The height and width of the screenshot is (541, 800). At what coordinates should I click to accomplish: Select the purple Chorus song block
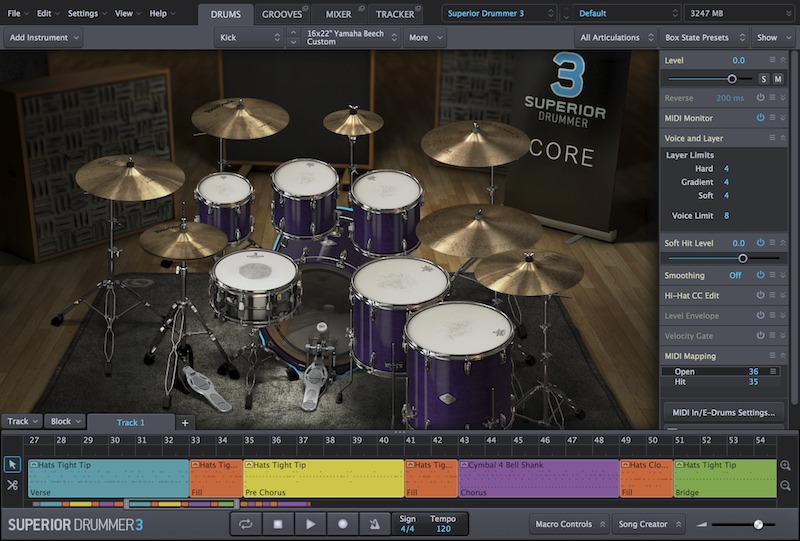[539, 478]
